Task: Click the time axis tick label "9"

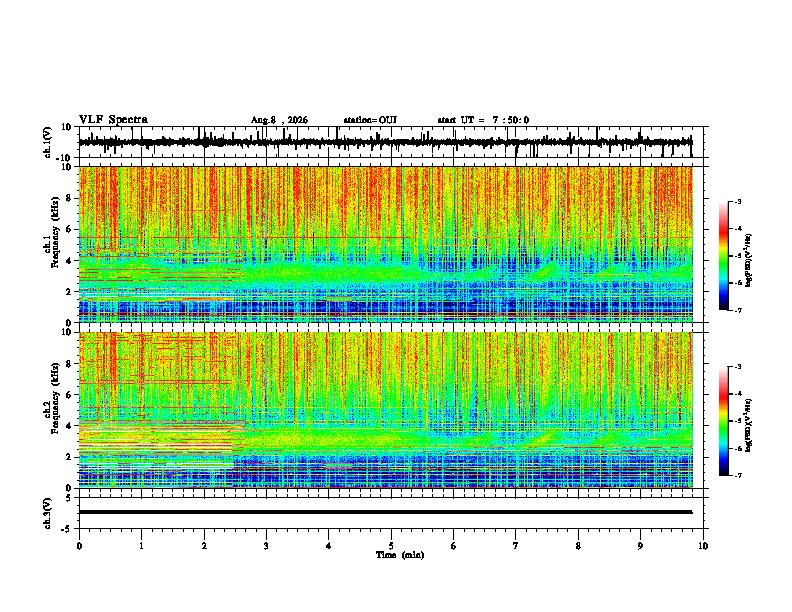Action: click(x=640, y=546)
